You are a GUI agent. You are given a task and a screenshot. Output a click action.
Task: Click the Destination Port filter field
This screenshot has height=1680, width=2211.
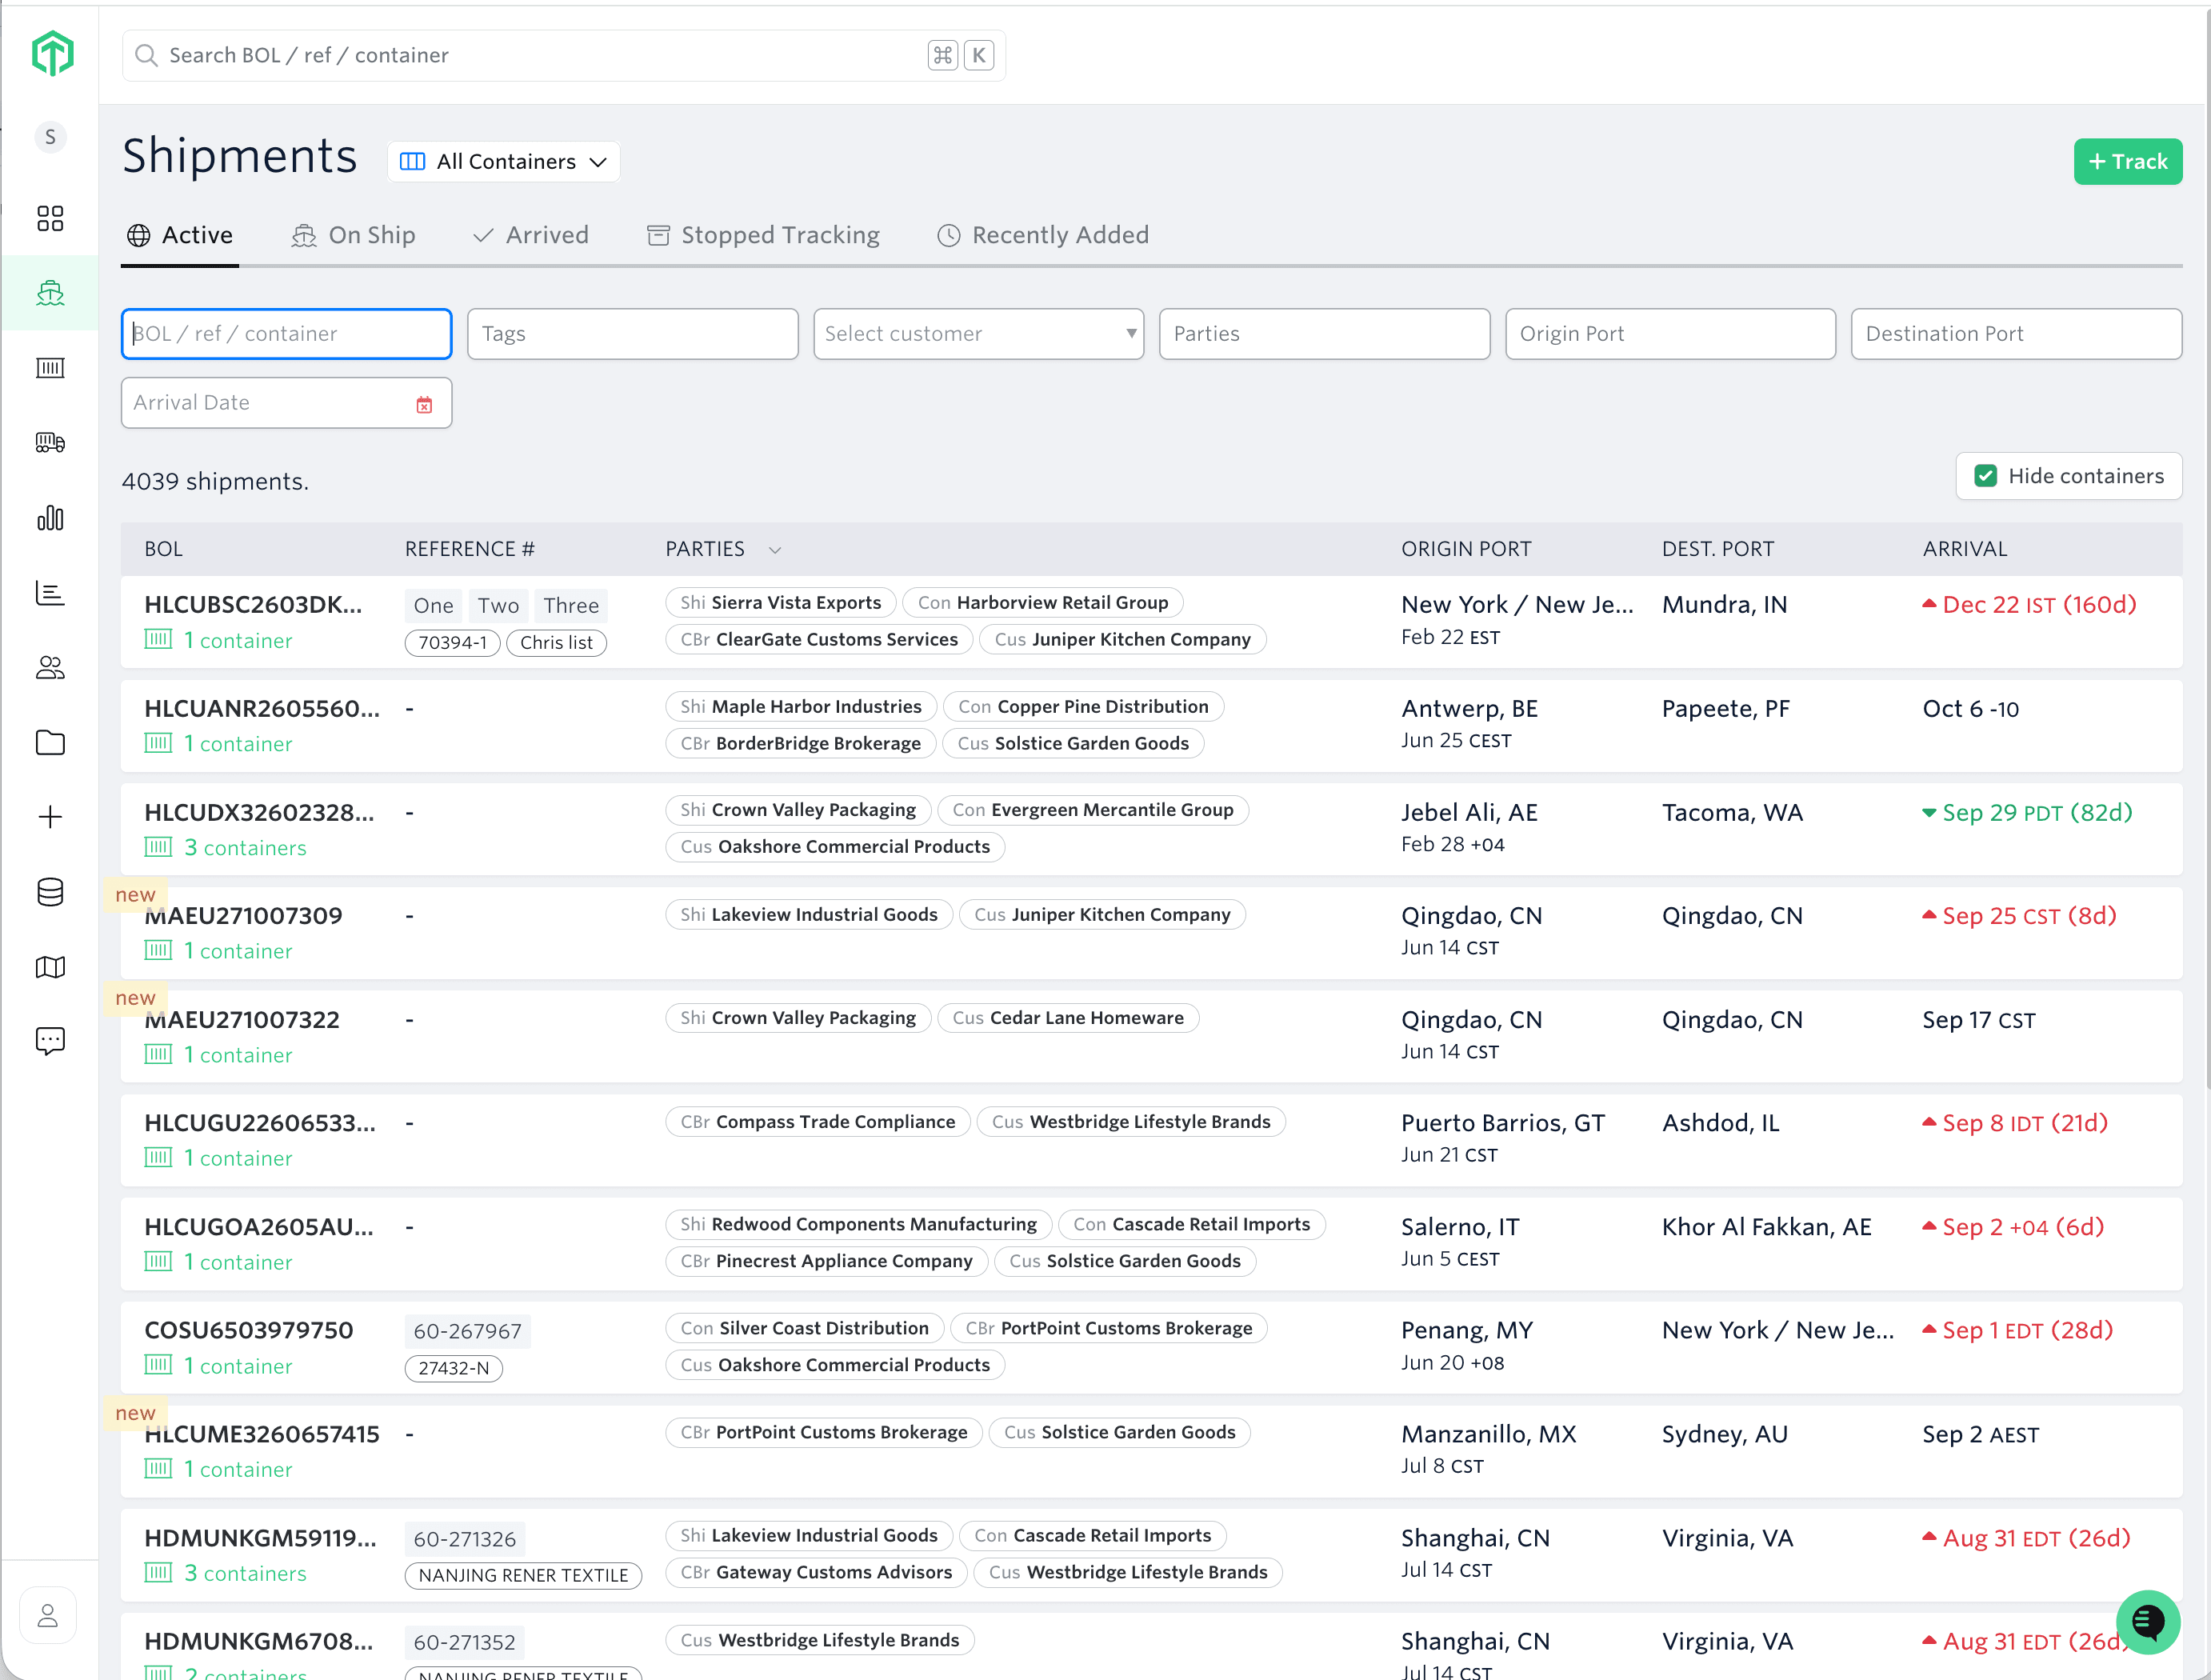coord(2016,334)
